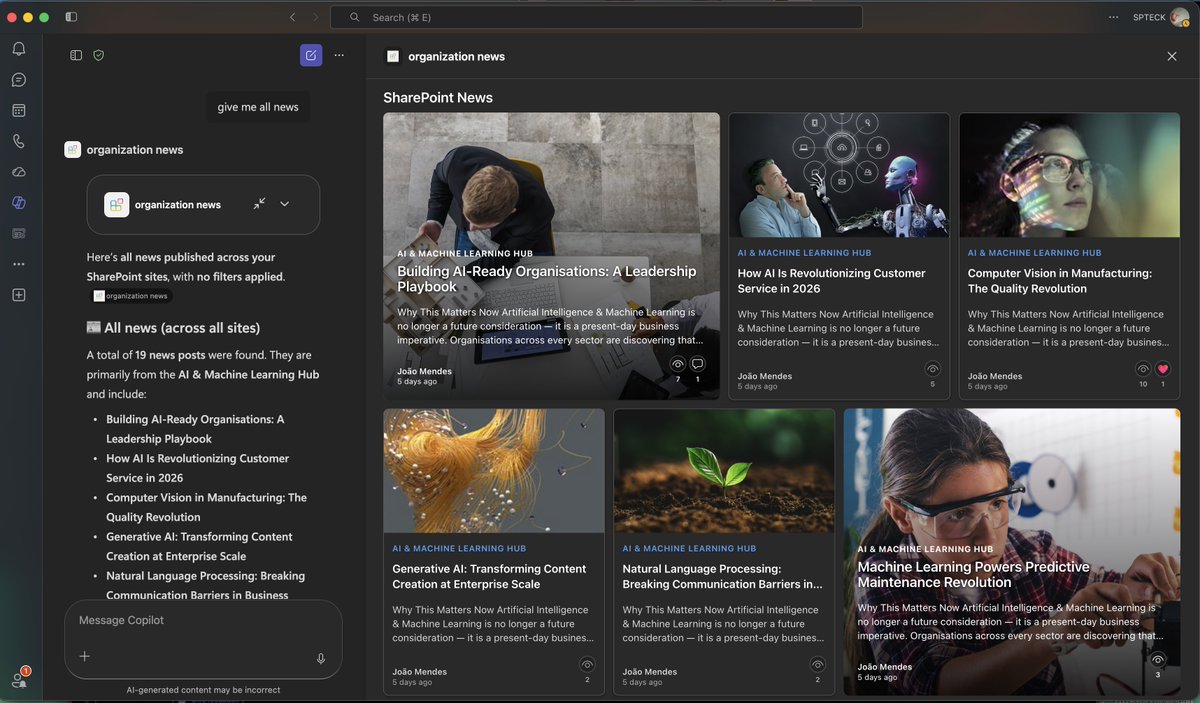Start a new Copilot chat
Image resolution: width=1200 pixels, height=703 pixels.
click(311, 55)
